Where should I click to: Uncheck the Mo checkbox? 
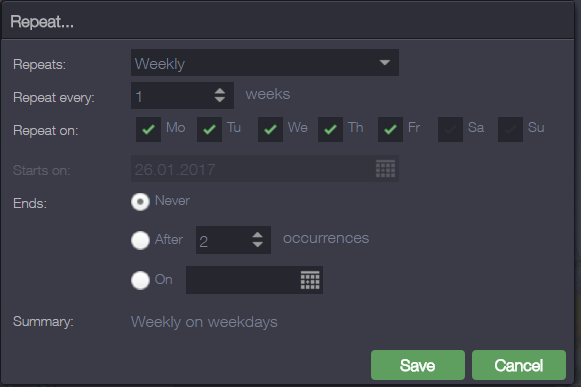pos(148,129)
